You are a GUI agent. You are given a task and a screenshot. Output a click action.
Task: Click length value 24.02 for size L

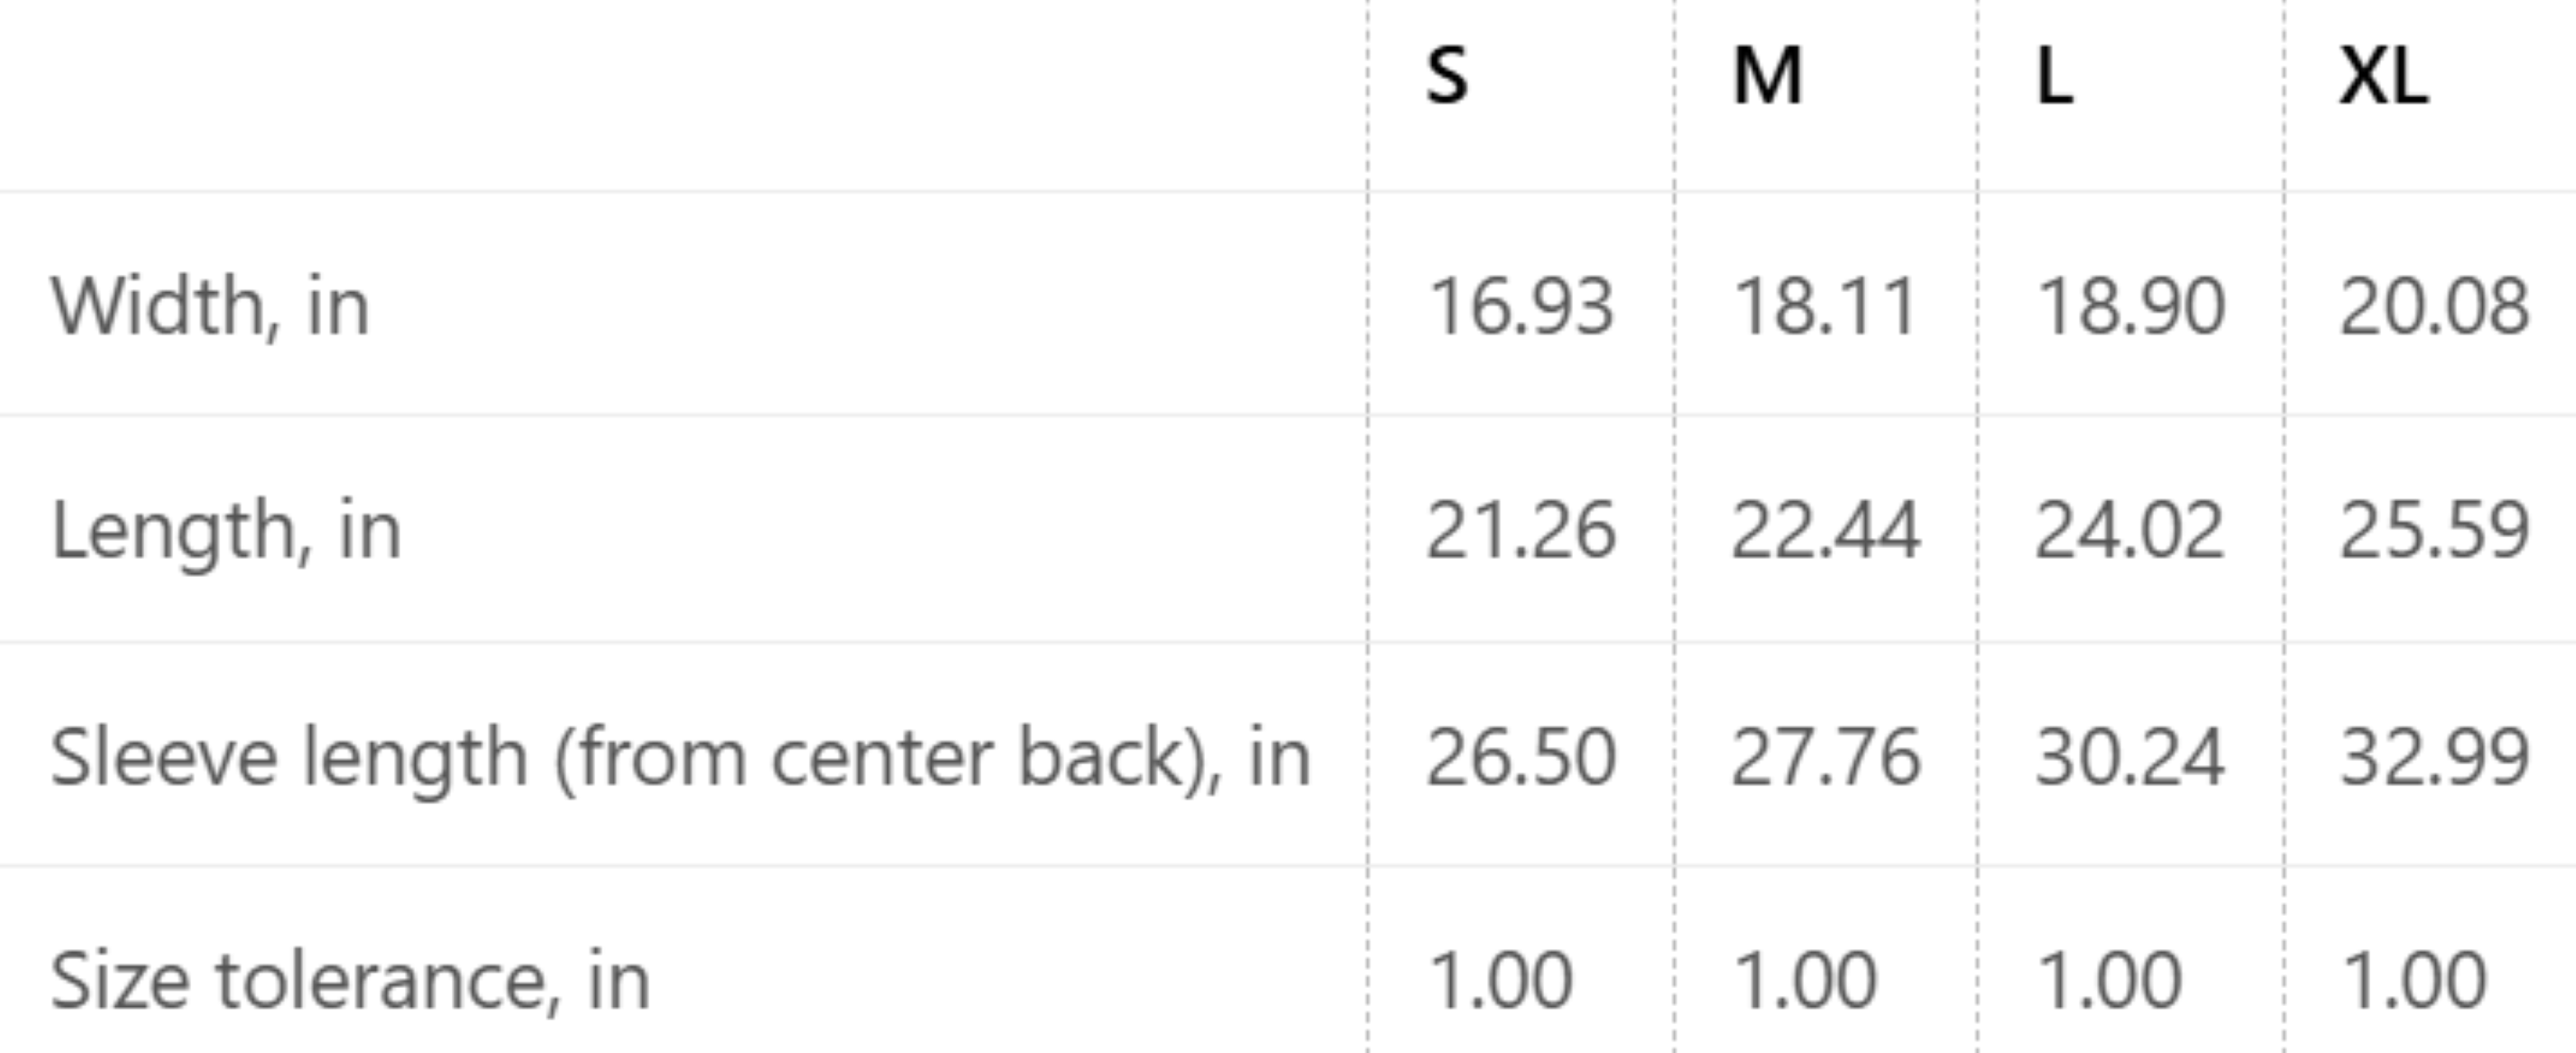(x=2130, y=530)
